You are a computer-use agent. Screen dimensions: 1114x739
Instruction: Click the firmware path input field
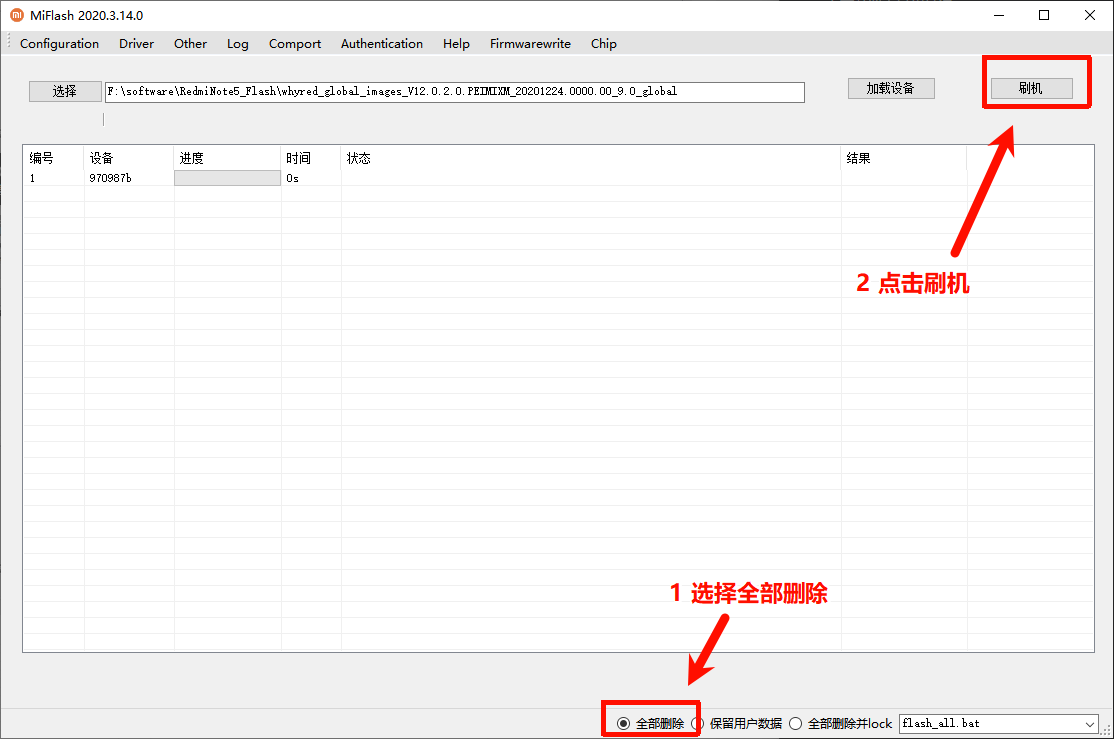pos(454,92)
